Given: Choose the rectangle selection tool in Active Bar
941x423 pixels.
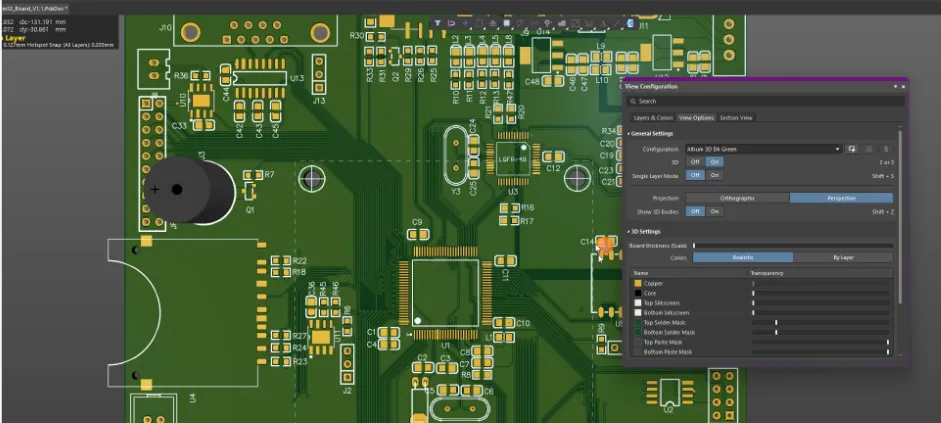Looking at the screenshot, I should coord(479,23).
